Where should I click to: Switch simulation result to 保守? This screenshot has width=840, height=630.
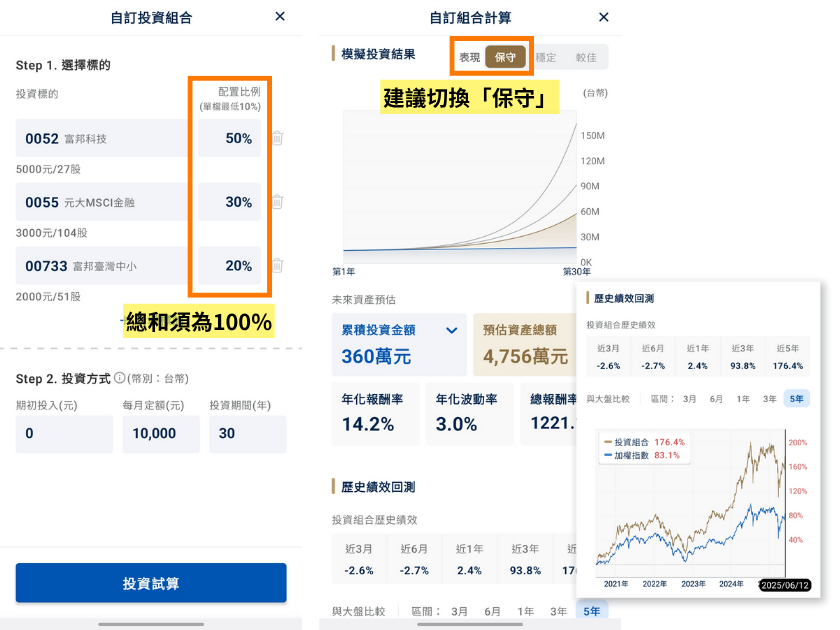tap(505, 57)
